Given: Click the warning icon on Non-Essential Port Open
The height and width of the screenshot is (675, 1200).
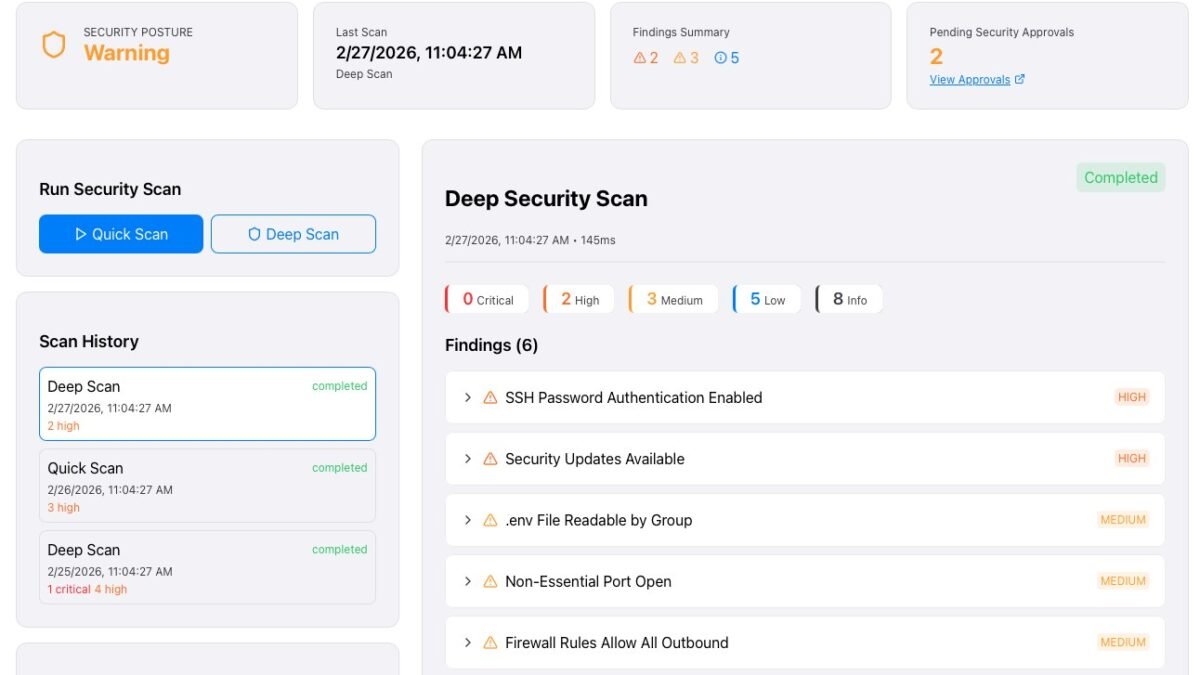Looking at the screenshot, I should pos(490,581).
